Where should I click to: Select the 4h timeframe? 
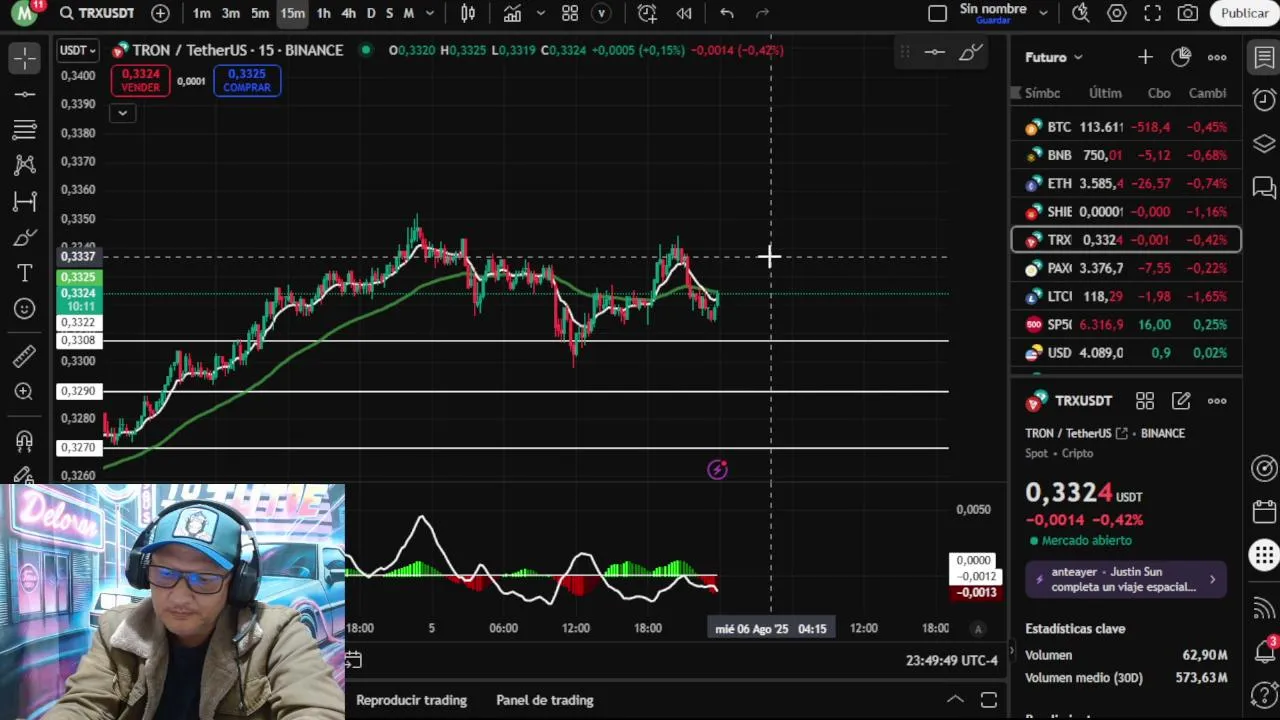[348, 13]
